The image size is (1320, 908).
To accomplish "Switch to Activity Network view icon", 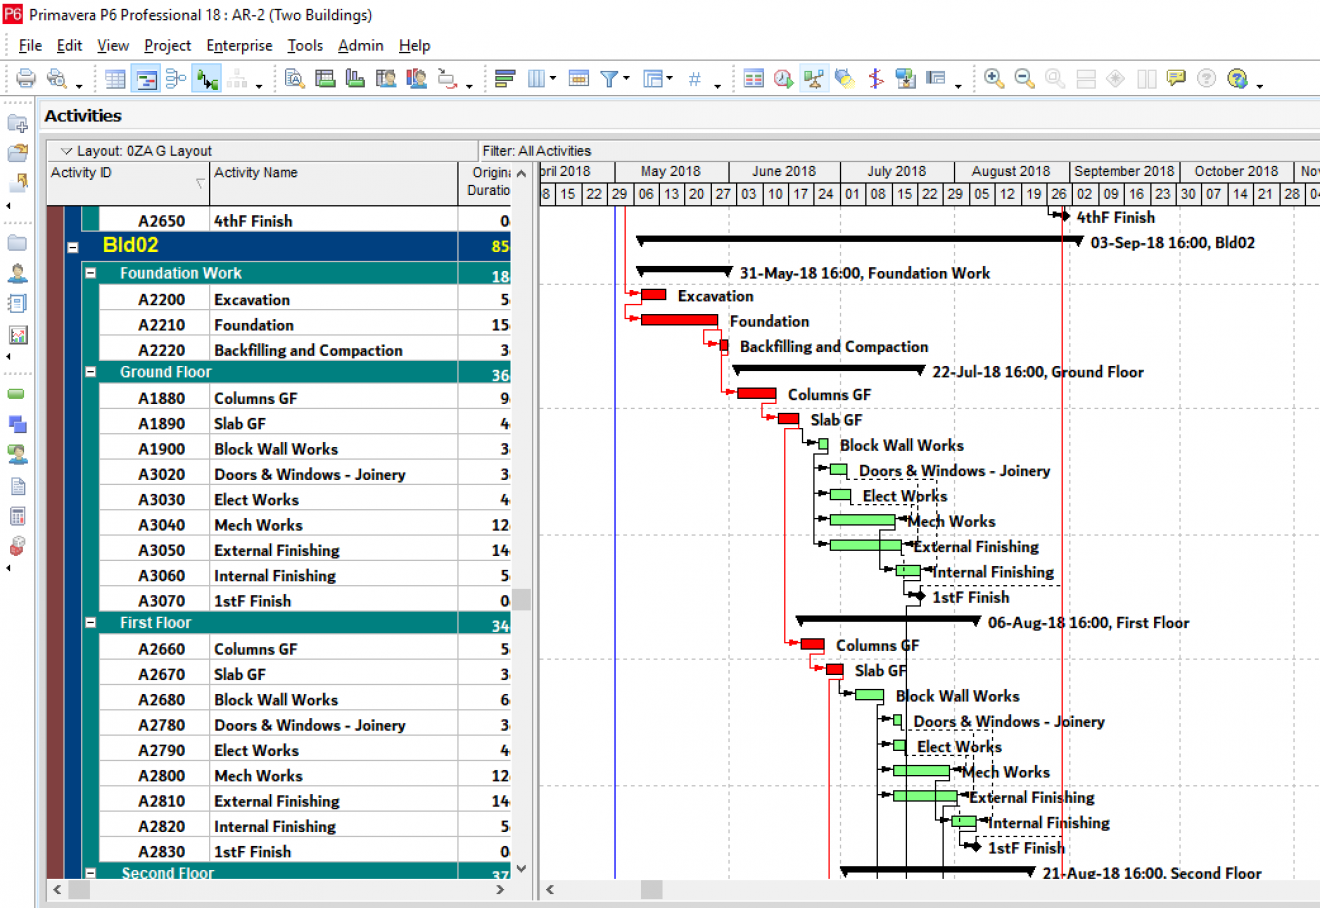I will (x=176, y=78).
